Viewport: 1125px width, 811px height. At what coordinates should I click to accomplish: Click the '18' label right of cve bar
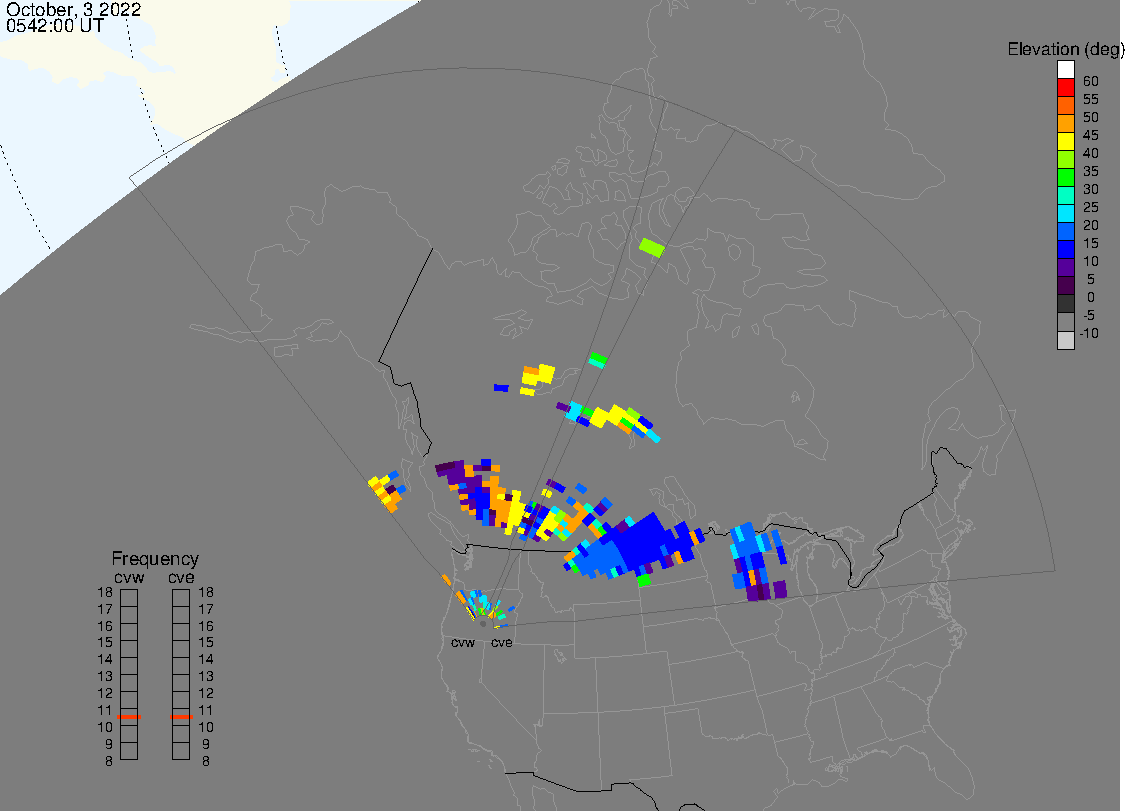206,593
